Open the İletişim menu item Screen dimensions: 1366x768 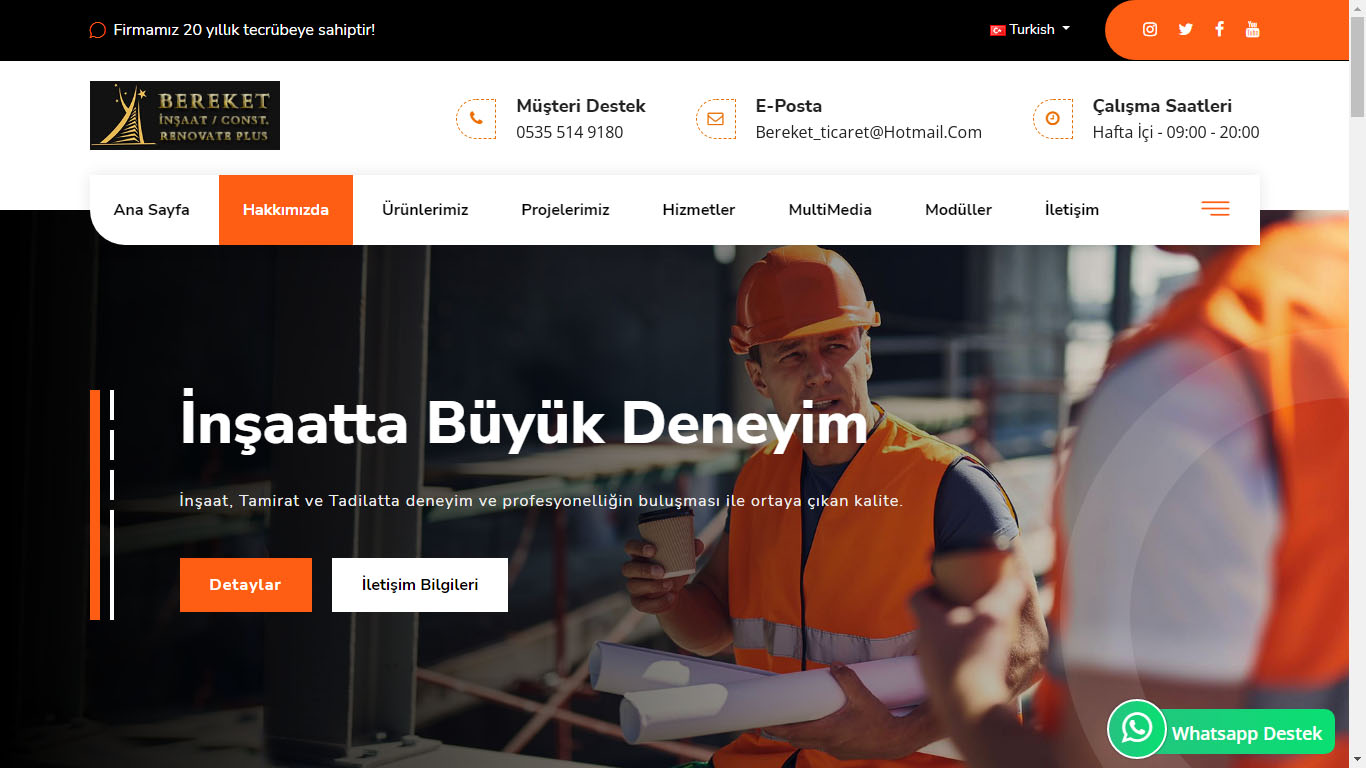tap(1072, 210)
